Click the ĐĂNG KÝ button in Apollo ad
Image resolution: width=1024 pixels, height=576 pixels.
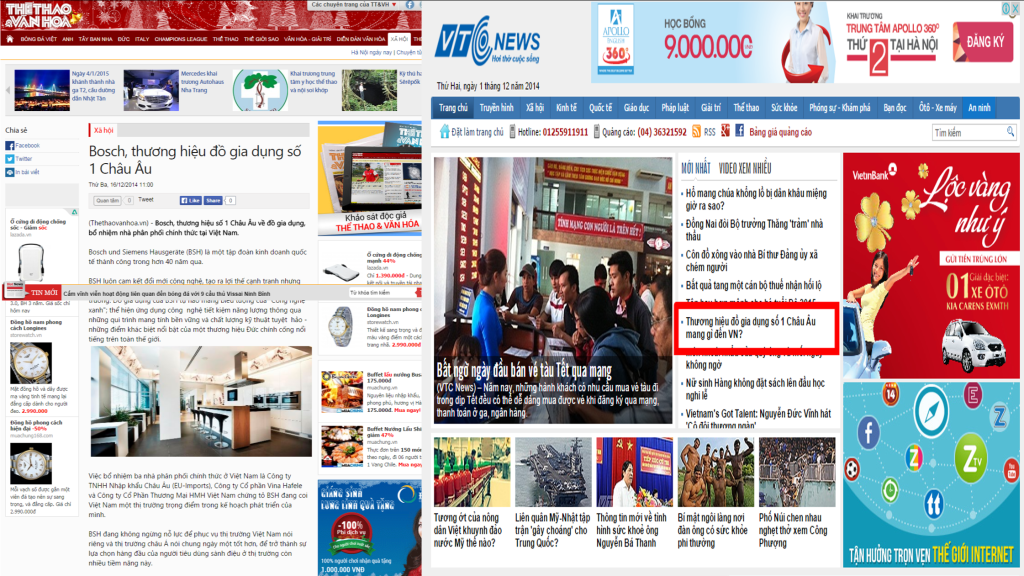point(984,42)
